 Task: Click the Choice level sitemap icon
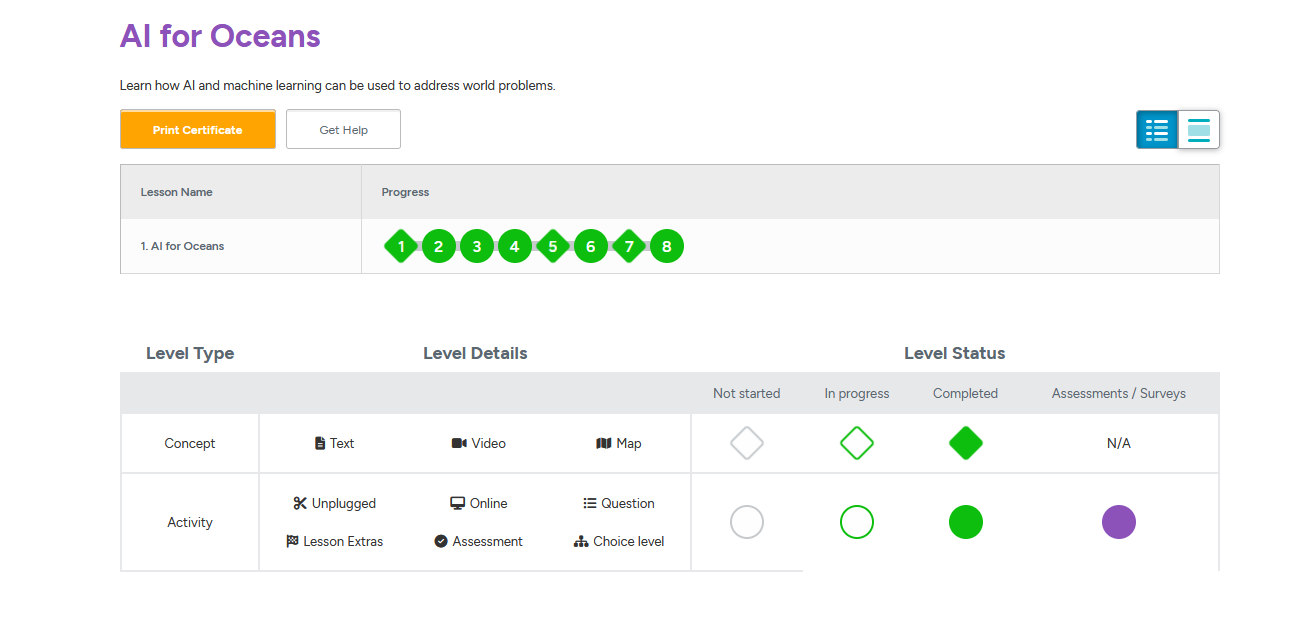(x=581, y=541)
